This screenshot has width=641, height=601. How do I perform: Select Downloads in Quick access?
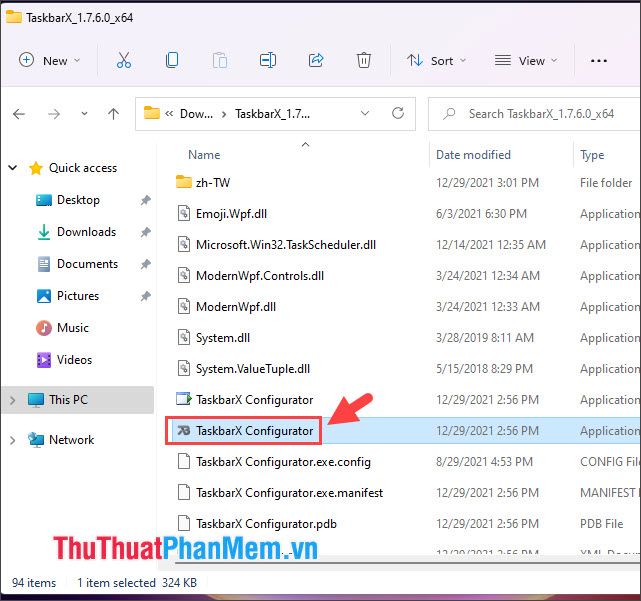(x=86, y=232)
